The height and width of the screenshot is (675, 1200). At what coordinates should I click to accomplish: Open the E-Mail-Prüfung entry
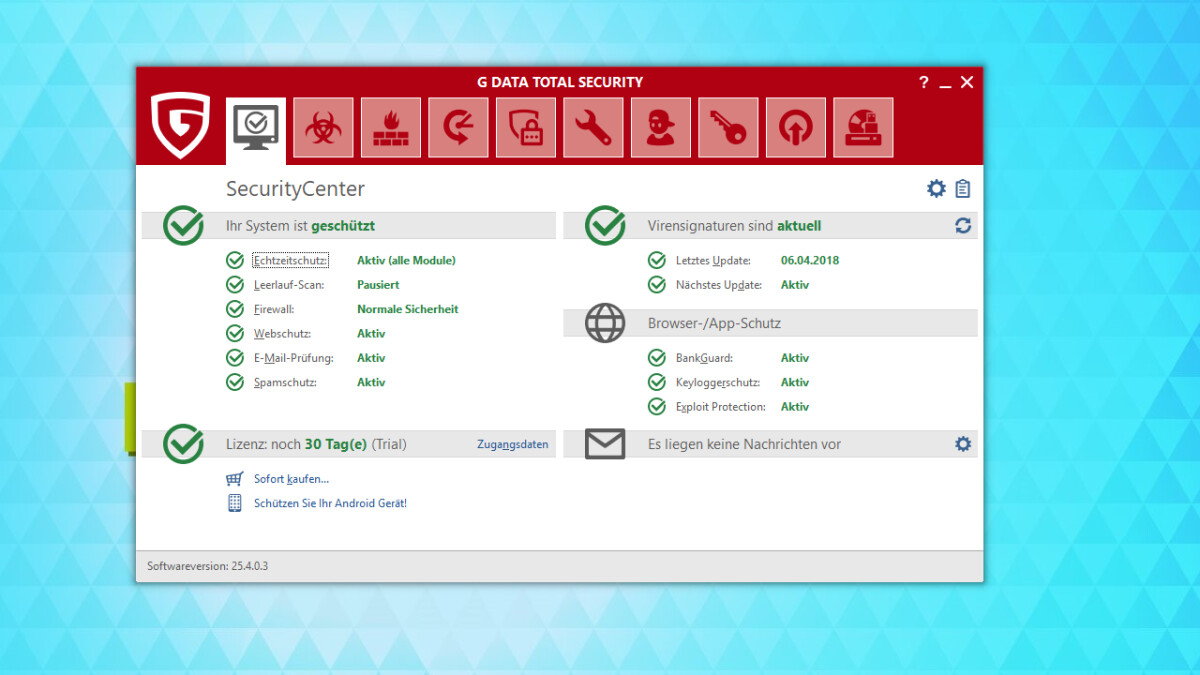[293, 358]
